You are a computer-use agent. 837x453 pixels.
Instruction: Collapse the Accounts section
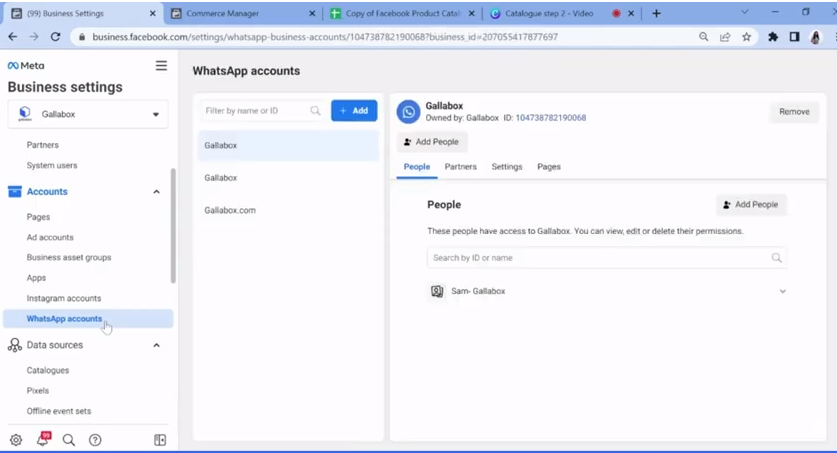tap(156, 192)
